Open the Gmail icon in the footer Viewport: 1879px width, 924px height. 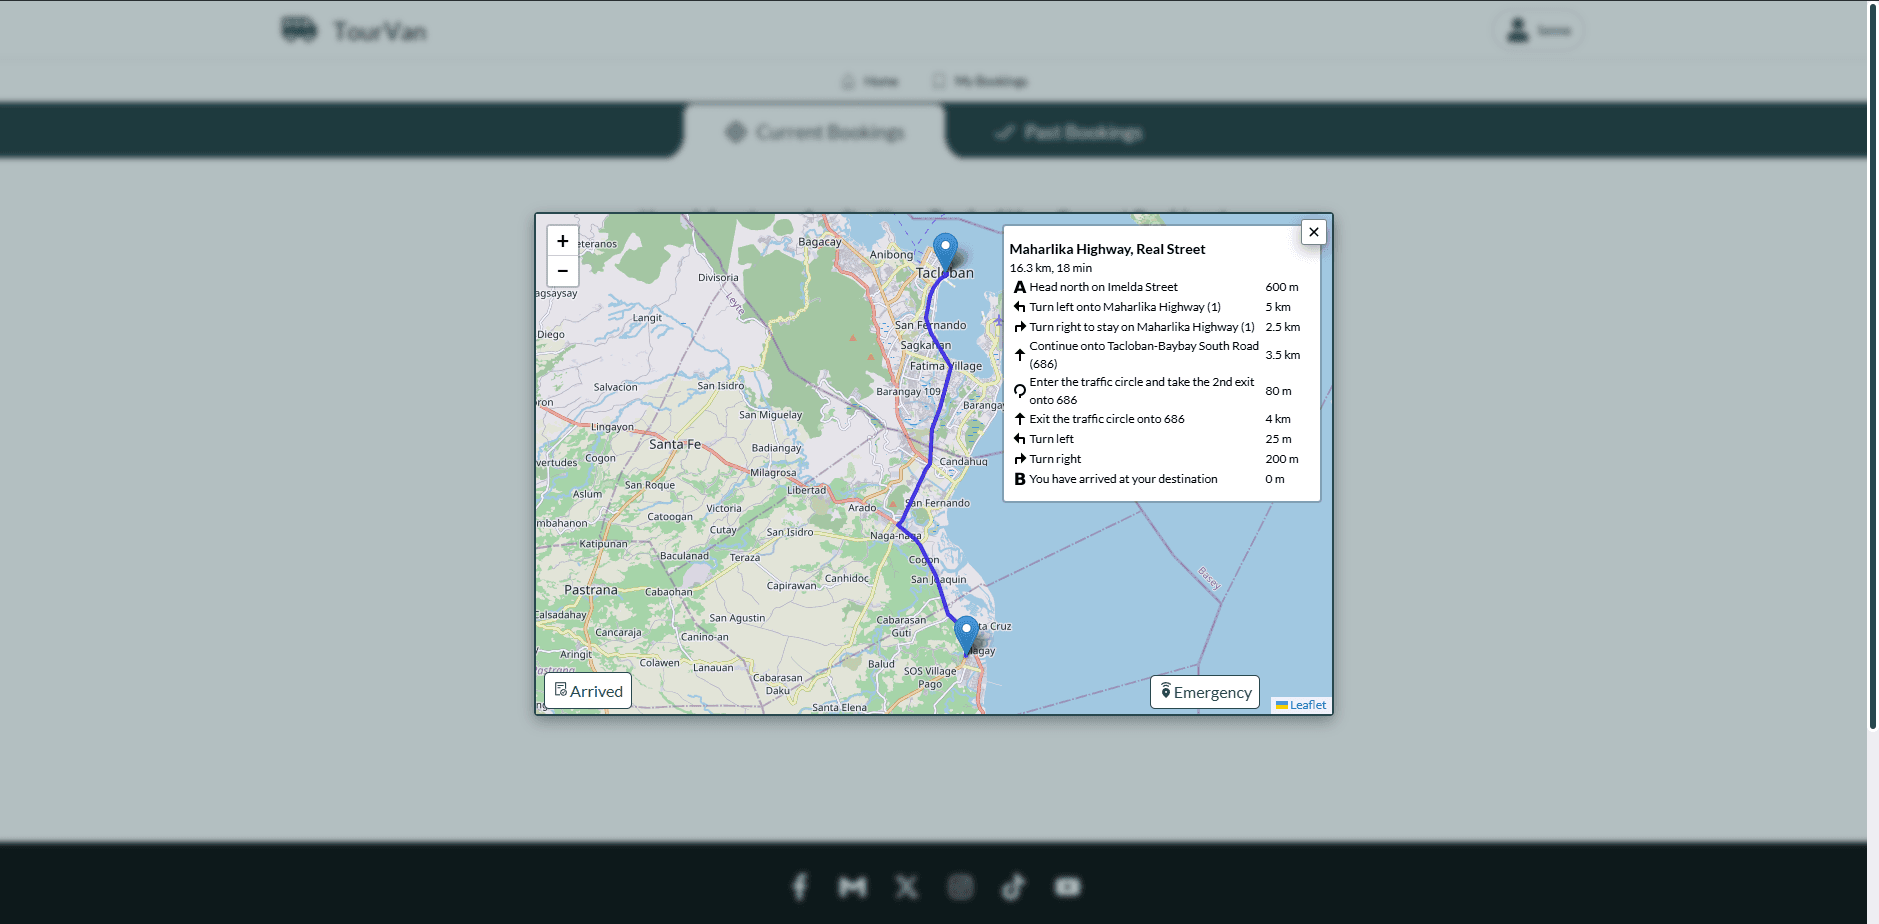tap(853, 887)
